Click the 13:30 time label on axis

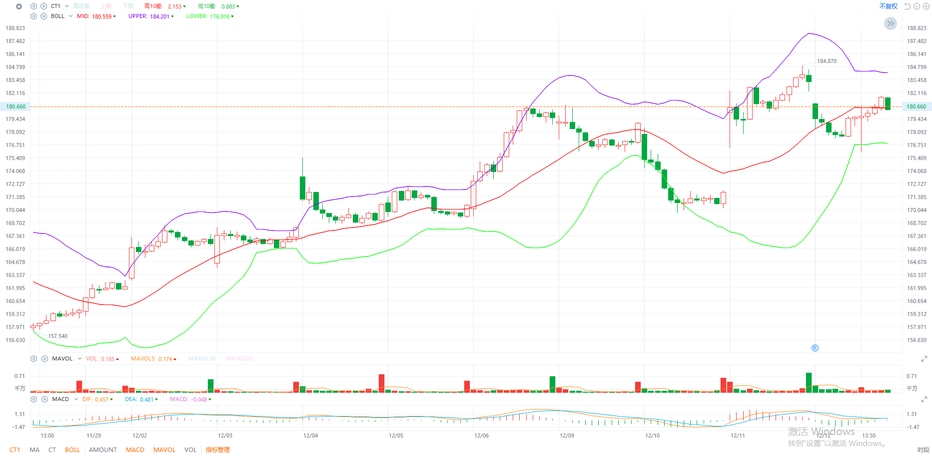click(871, 436)
